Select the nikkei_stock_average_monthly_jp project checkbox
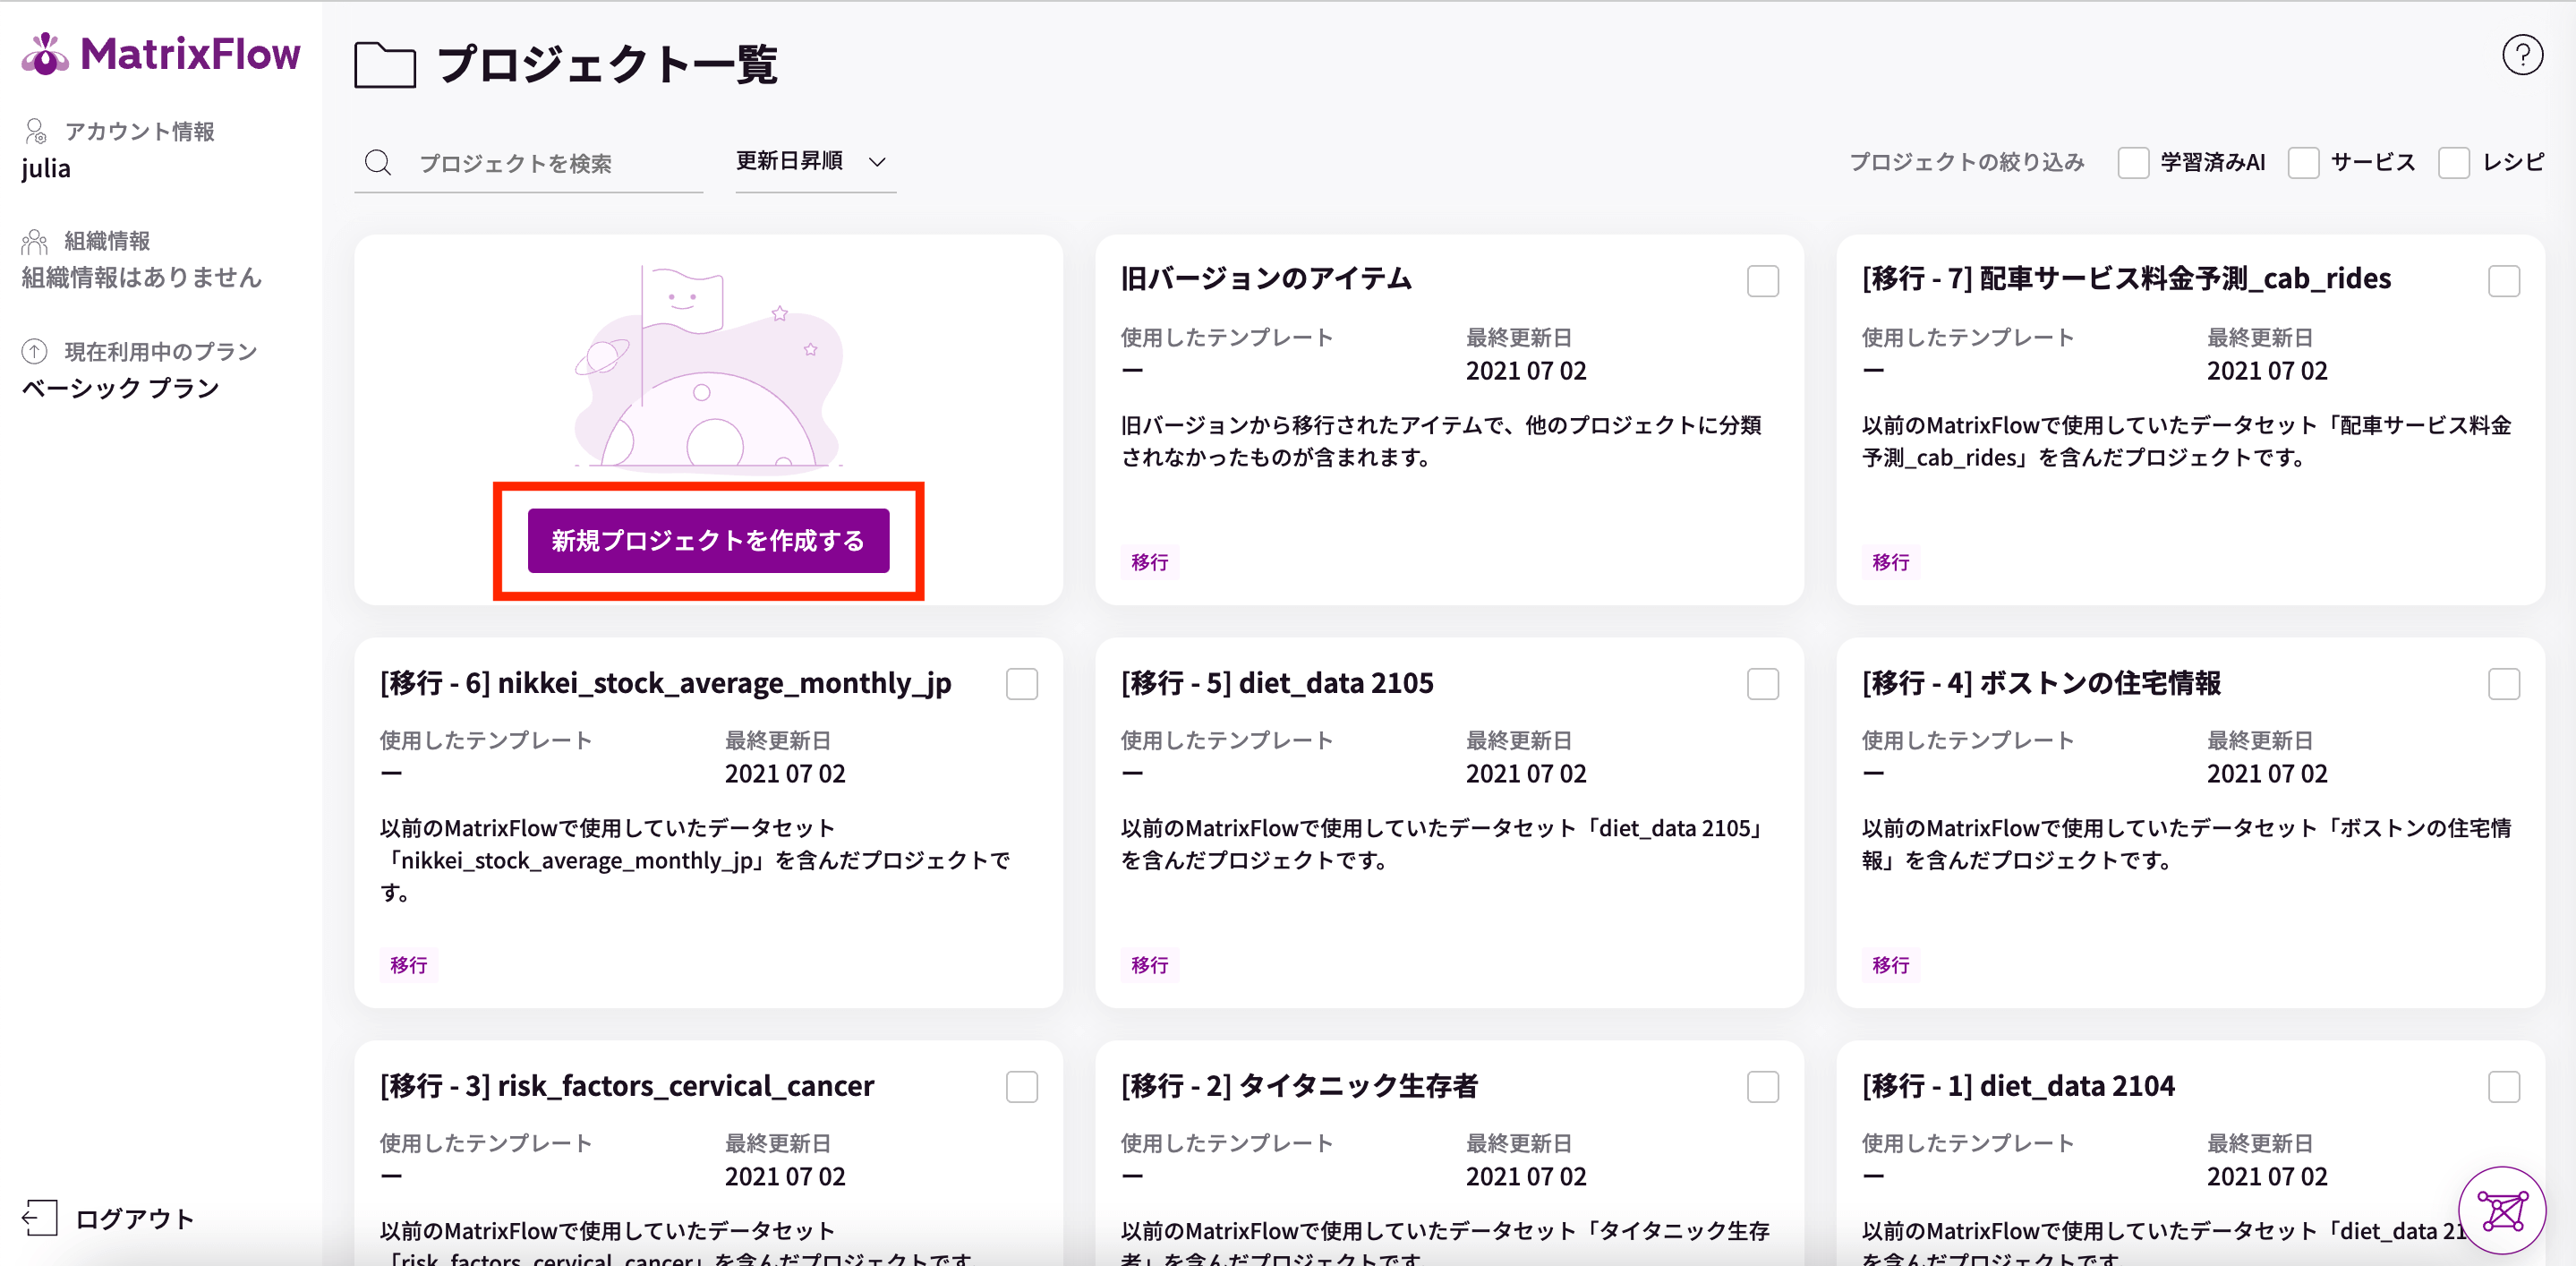This screenshot has width=2576, height=1266. pyautogui.click(x=1022, y=684)
